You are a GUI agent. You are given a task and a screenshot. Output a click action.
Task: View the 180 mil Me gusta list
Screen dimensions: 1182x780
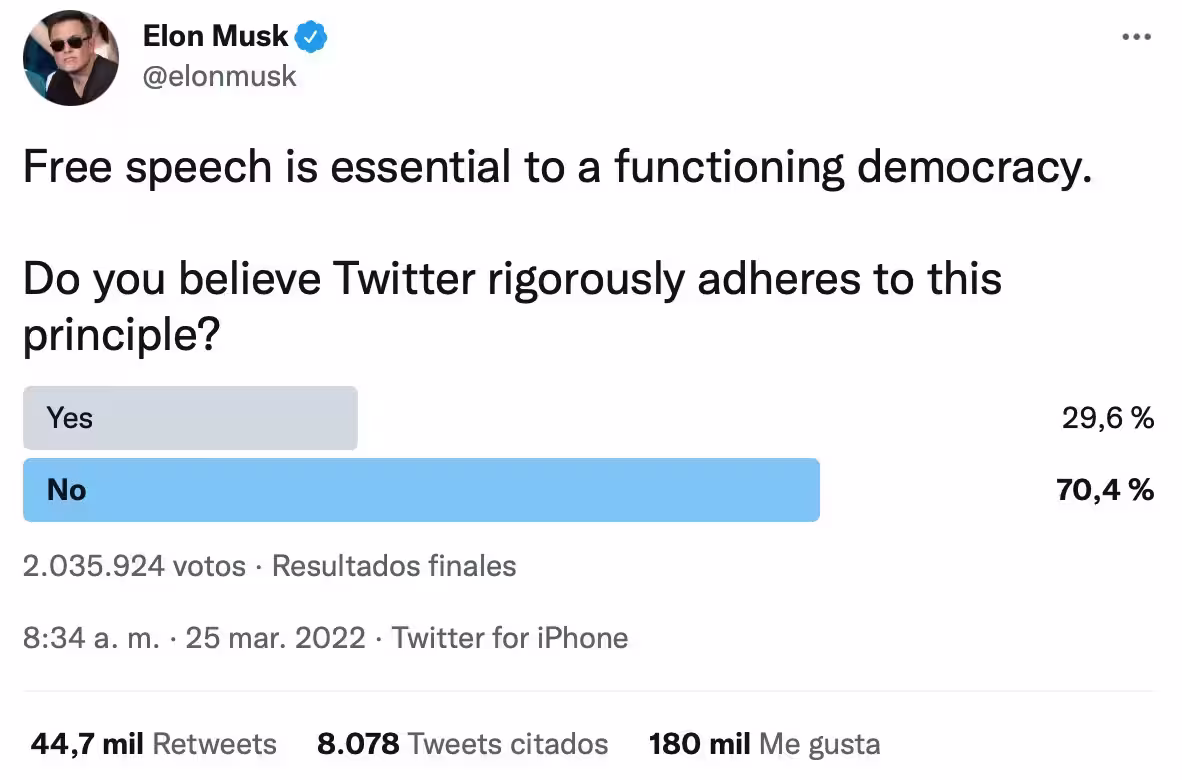[764, 745]
